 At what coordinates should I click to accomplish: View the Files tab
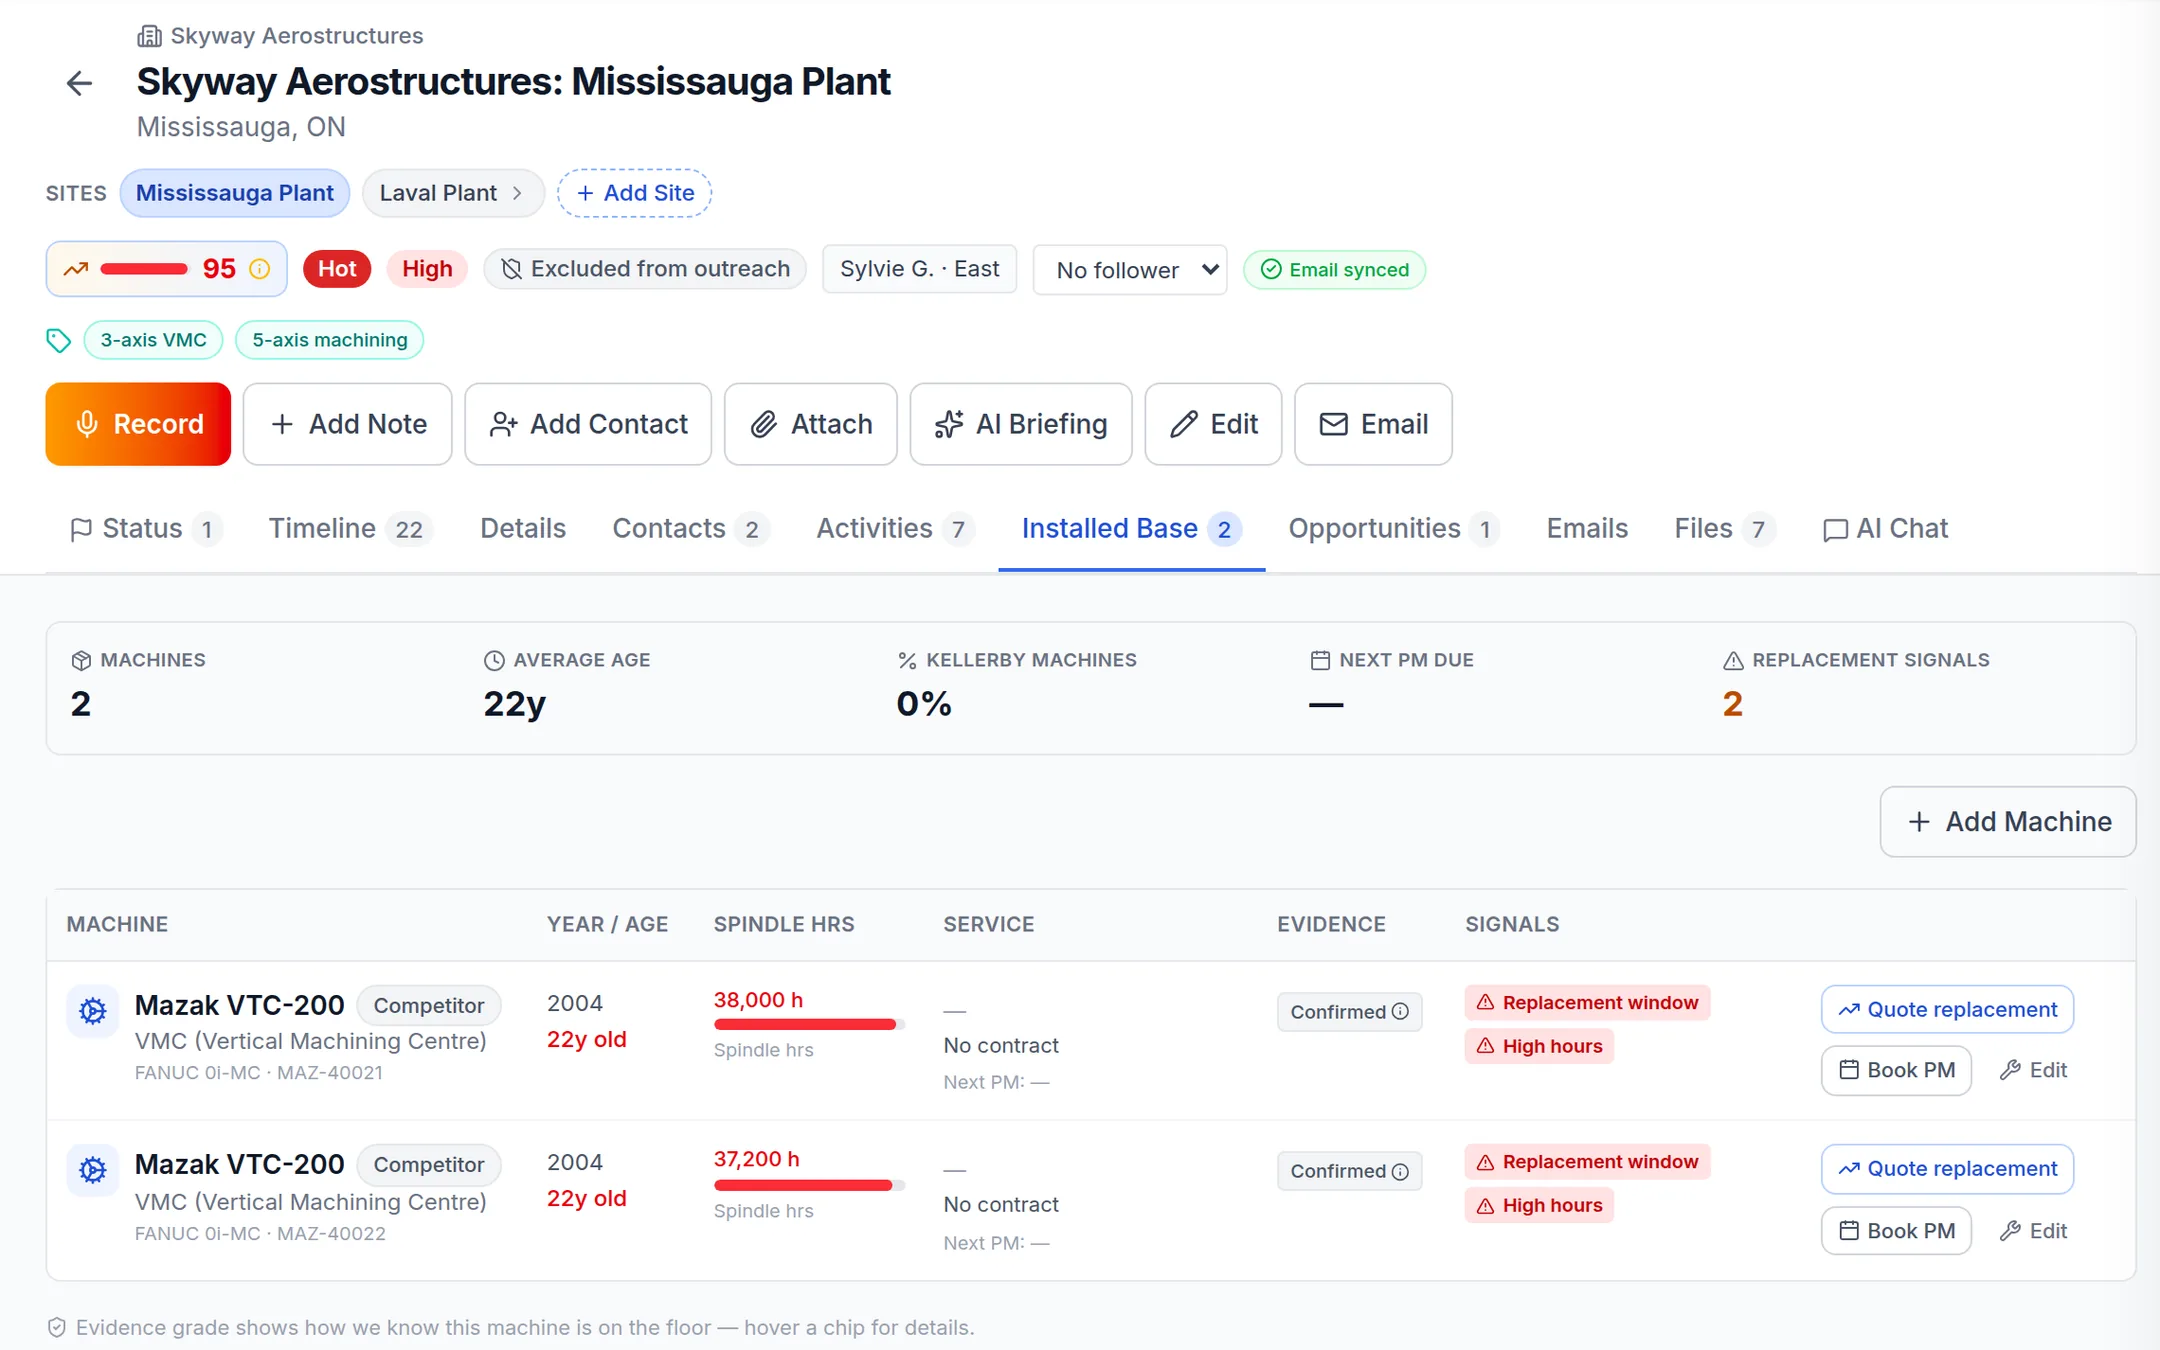[x=1724, y=529]
